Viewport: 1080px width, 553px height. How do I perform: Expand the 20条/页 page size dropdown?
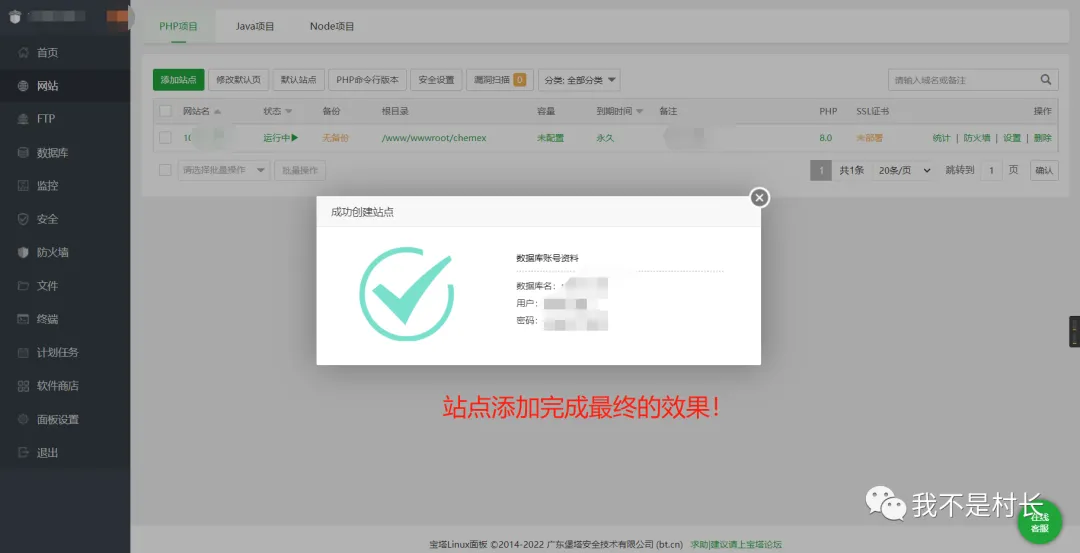pos(904,170)
